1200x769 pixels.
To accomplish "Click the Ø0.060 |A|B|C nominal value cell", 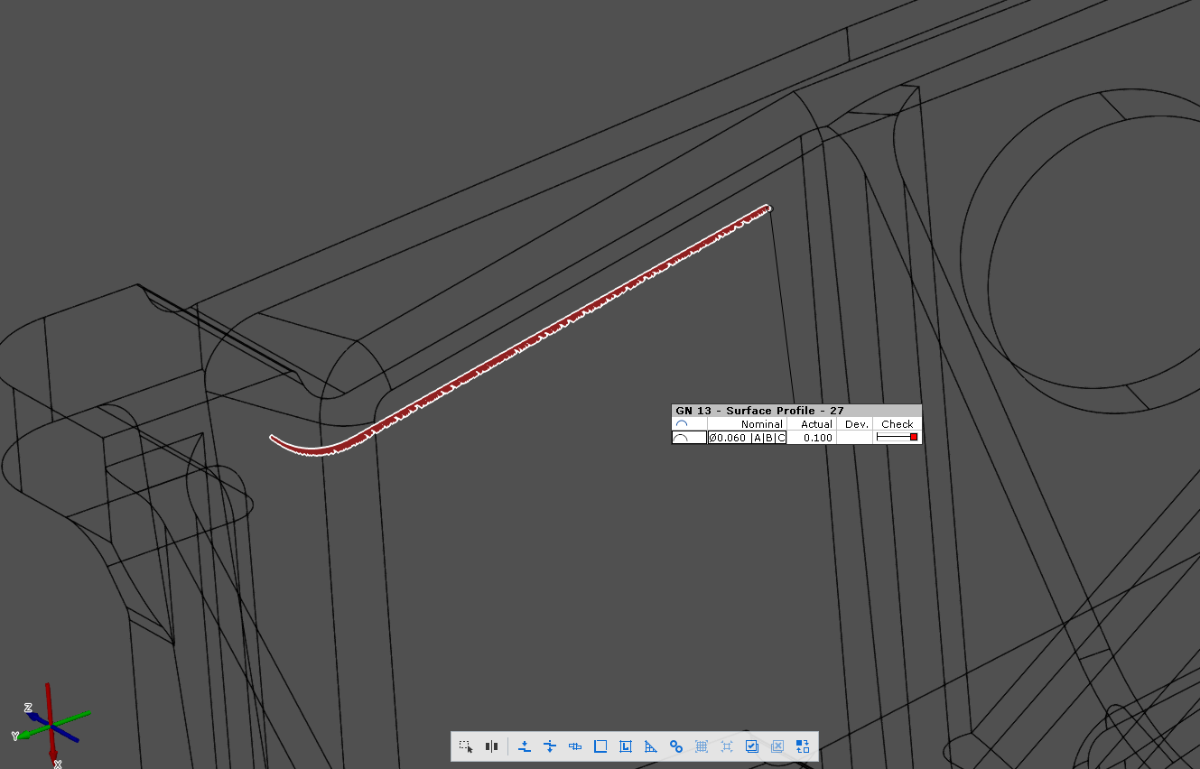I will pos(747,437).
